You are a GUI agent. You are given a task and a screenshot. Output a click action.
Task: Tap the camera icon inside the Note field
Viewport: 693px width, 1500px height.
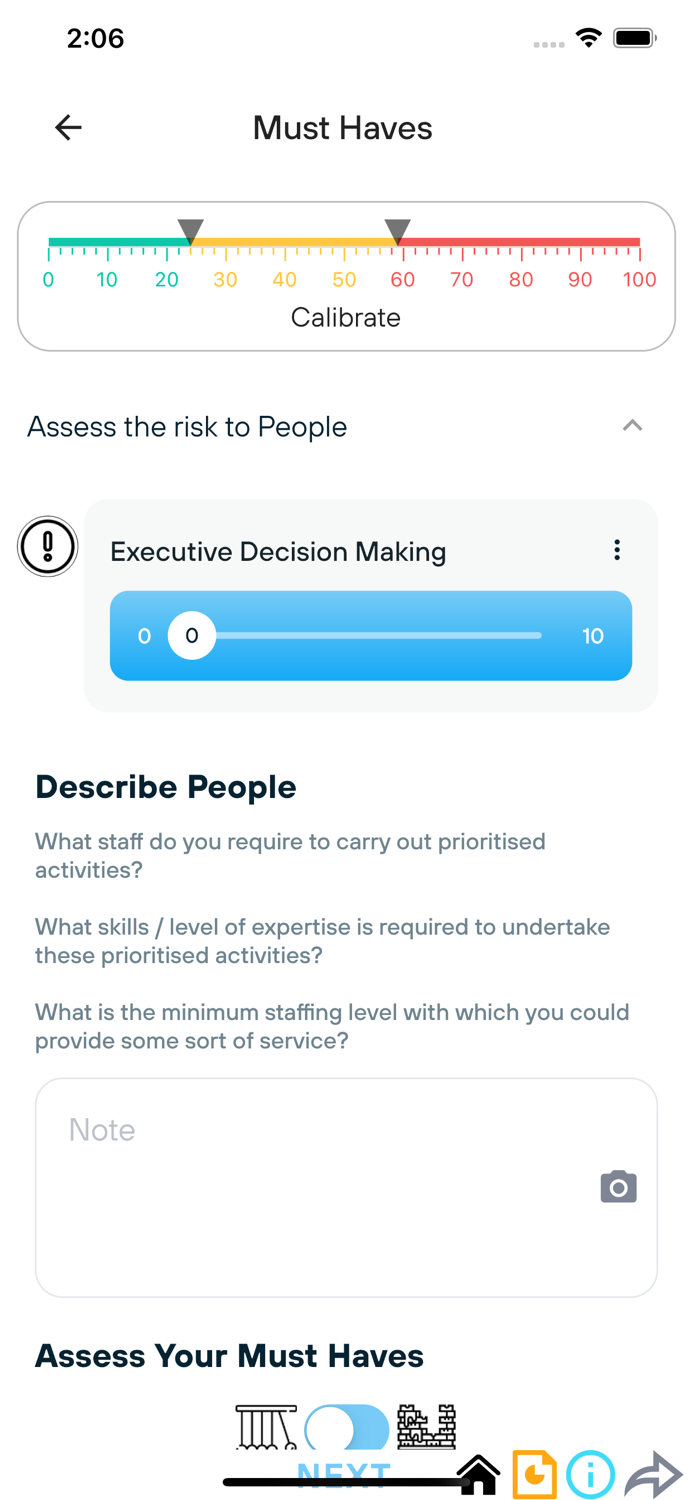pyautogui.click(x=618, y=1187)
